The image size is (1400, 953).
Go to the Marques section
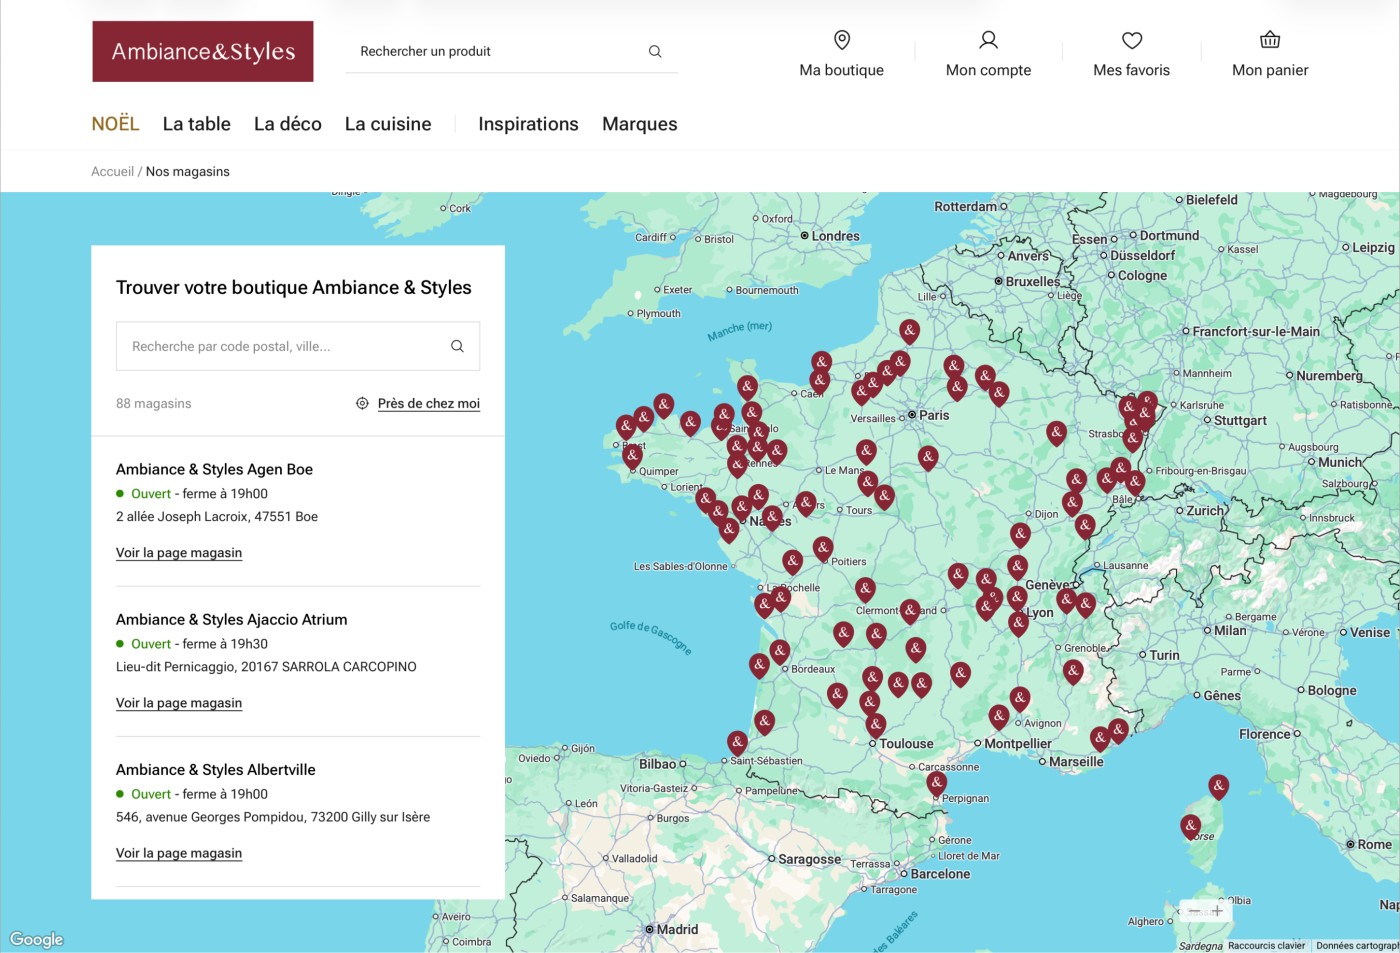point(639,124)
